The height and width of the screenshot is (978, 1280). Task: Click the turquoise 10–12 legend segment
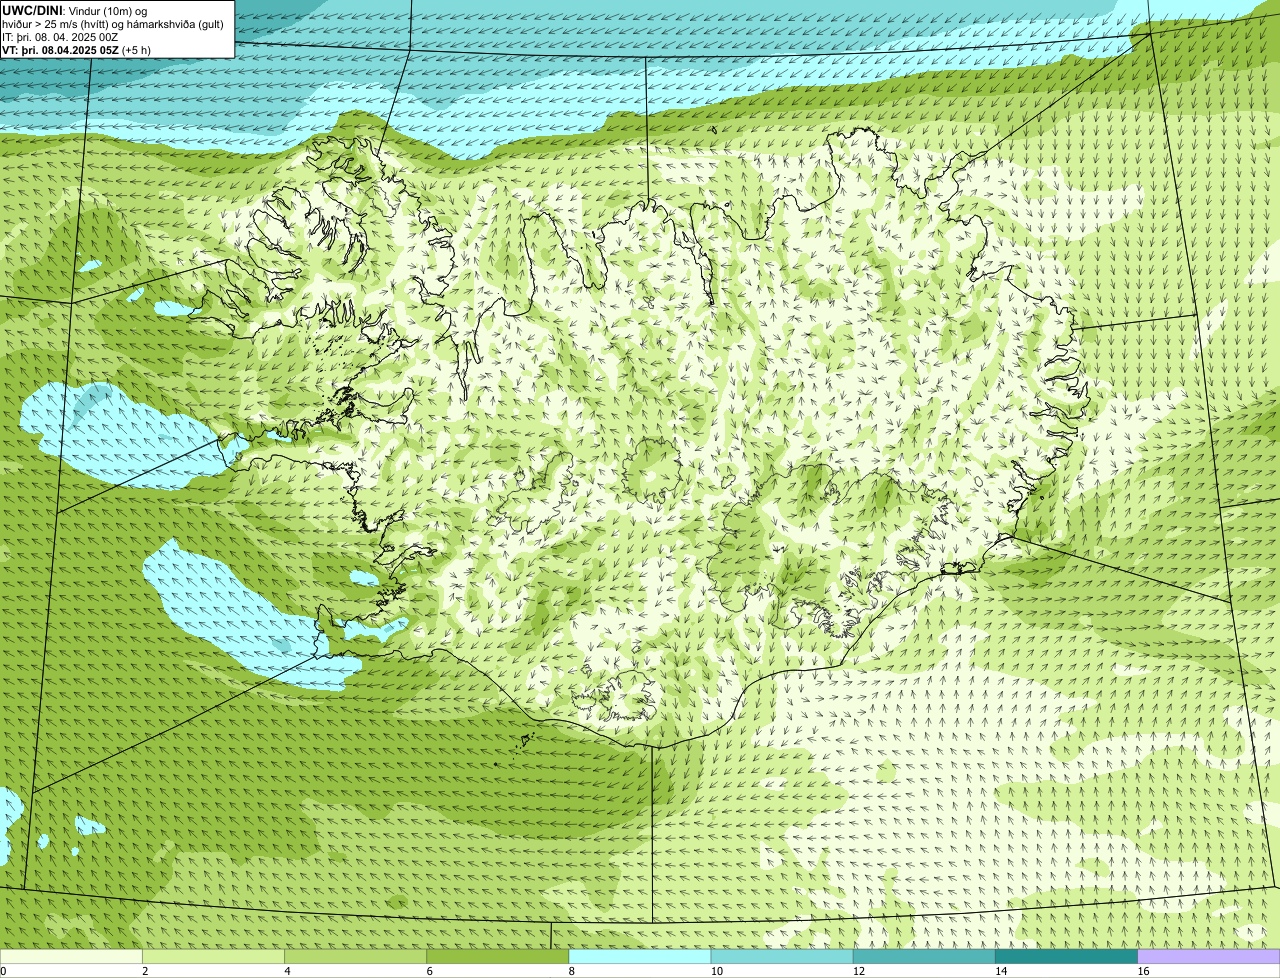coord(782,957)
